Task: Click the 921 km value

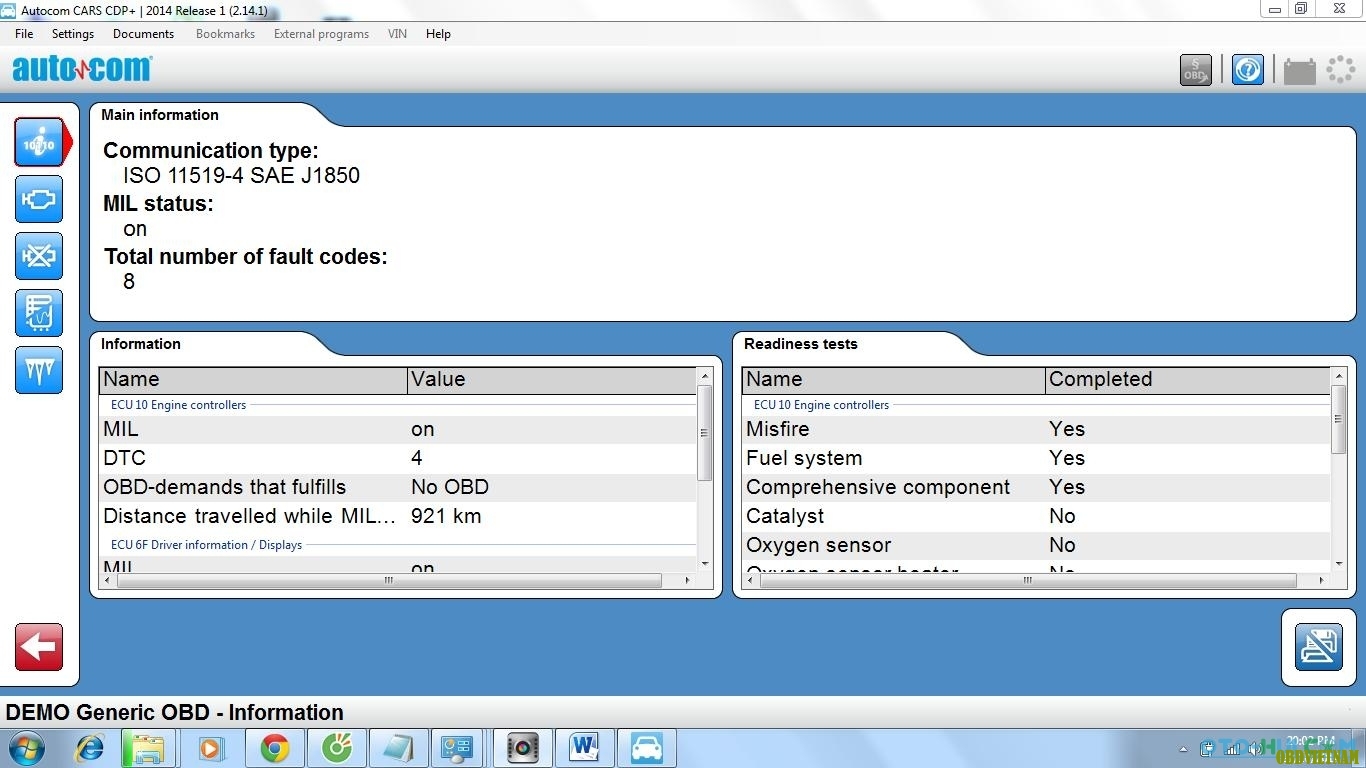Action: (x=446, y=516)
